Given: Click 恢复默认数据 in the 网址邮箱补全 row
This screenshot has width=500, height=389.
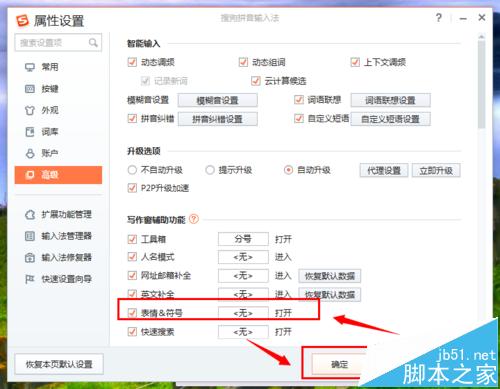Looking at the screenshot, I should click(x=330, y=276).
